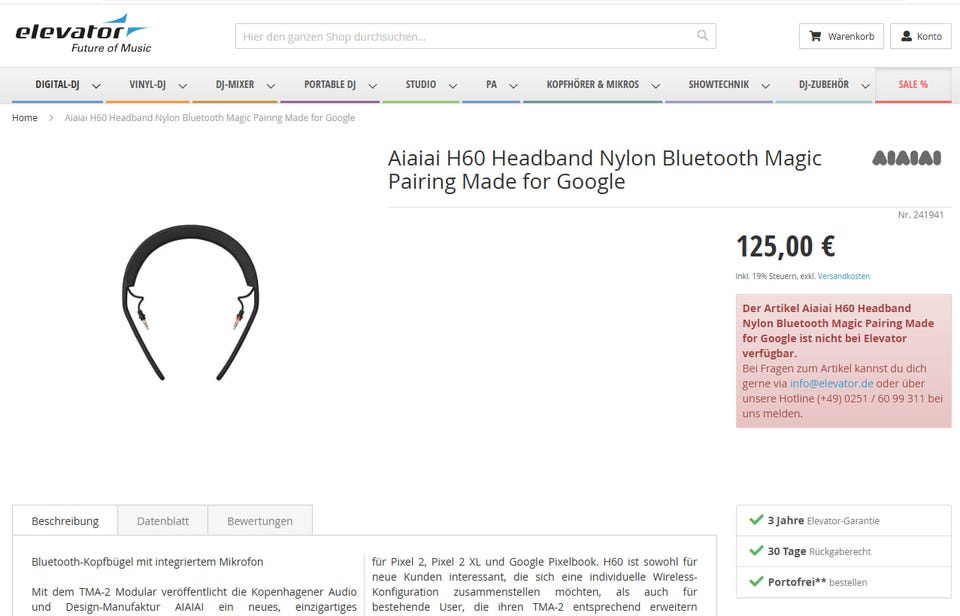Click the red unavailability notice box
960x616 pixels.
click(844, 361)
